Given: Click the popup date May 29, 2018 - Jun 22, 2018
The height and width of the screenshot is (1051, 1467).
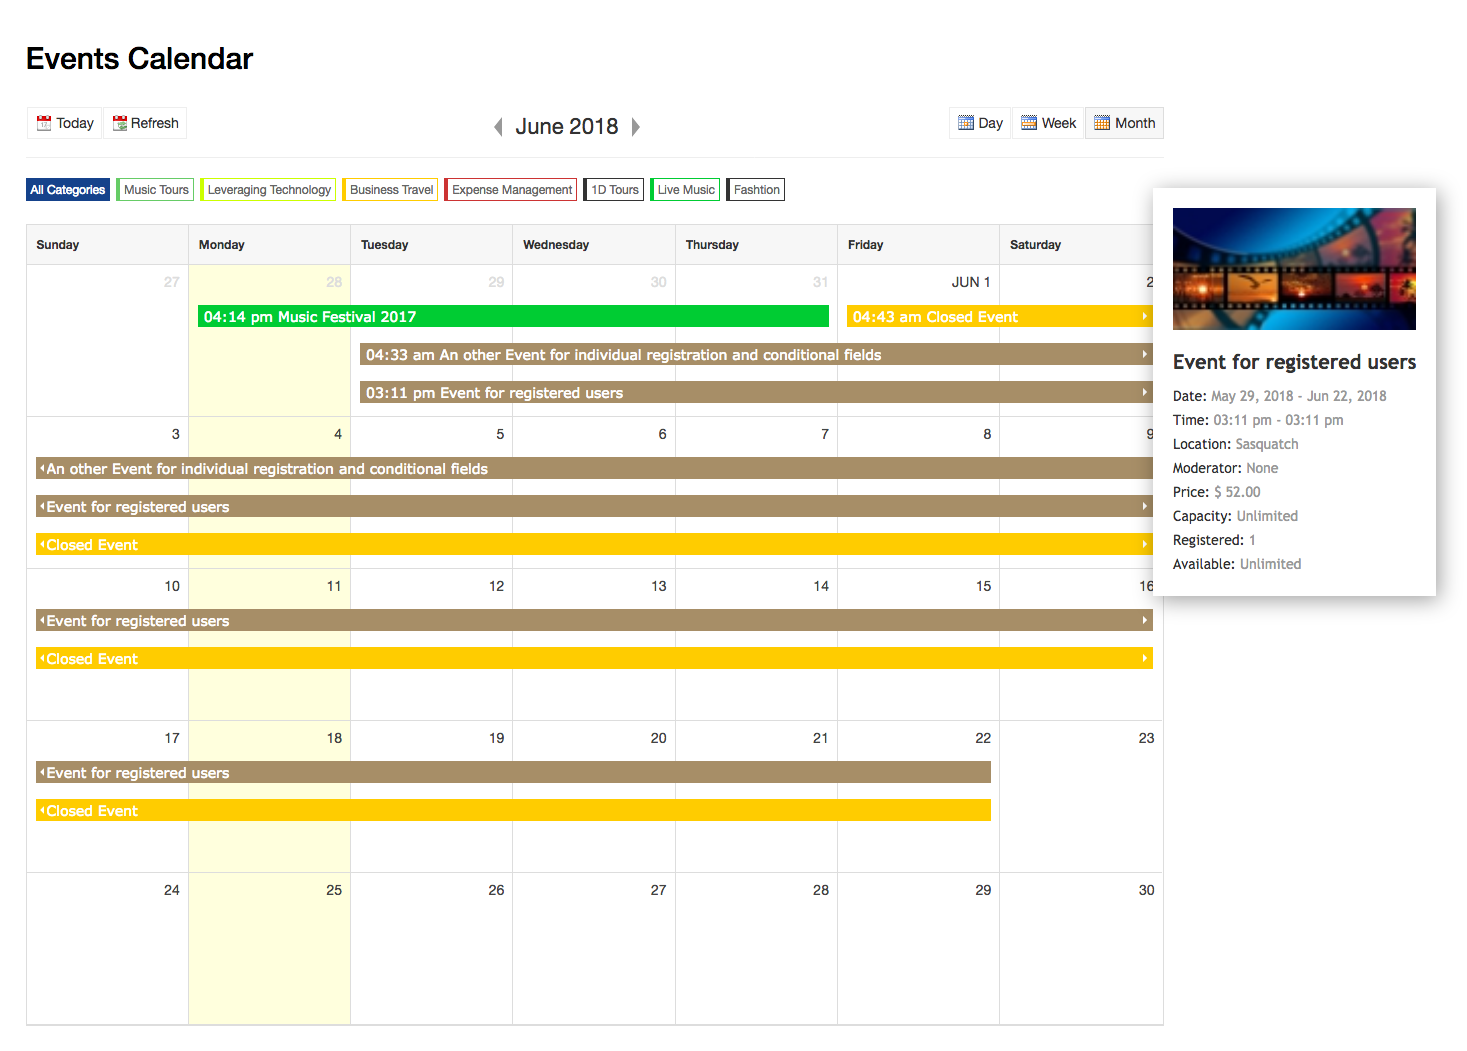Looking at the screenshot, I should point(1298,396).
